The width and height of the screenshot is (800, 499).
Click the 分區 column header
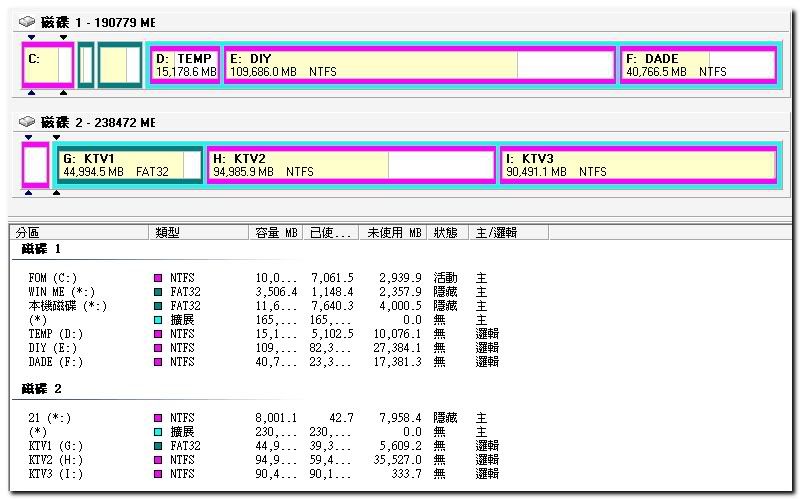79,233
